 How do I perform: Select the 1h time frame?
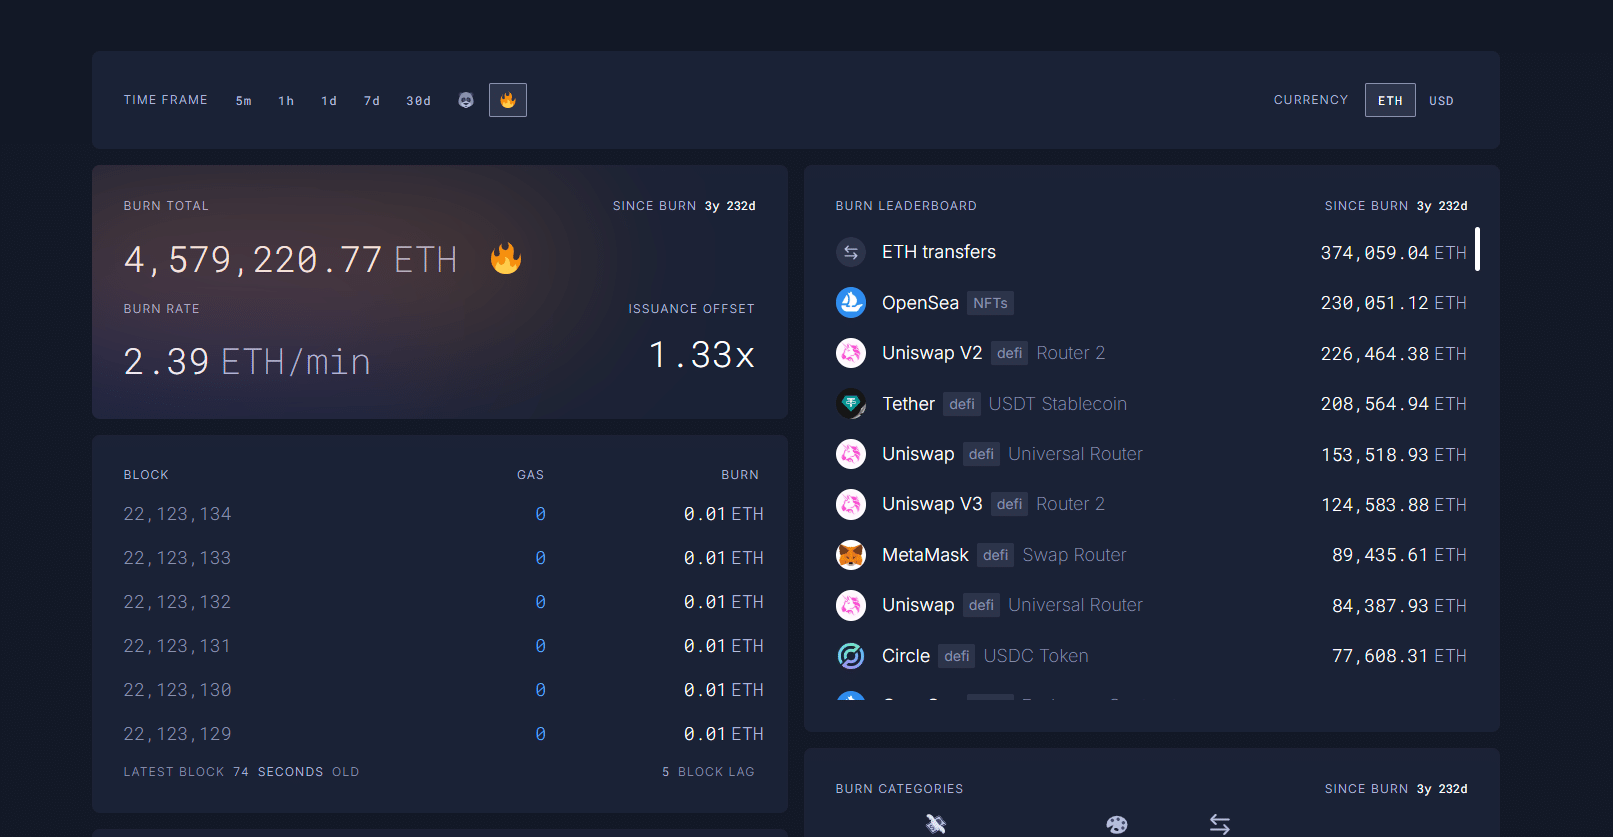pos(286,101)
